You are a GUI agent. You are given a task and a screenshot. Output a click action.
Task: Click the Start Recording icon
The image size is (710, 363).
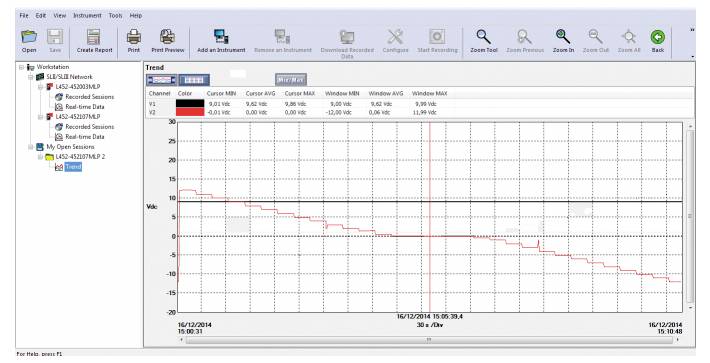[x=437, y=37]
